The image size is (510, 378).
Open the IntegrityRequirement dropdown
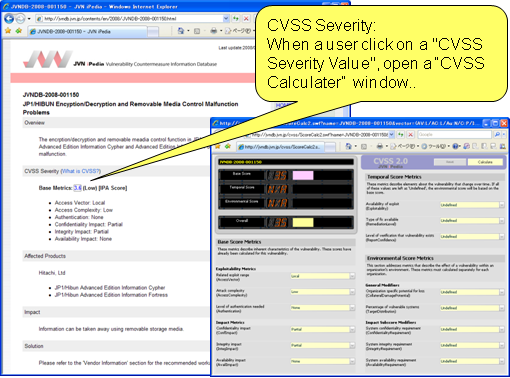click(x=472, y=345)
